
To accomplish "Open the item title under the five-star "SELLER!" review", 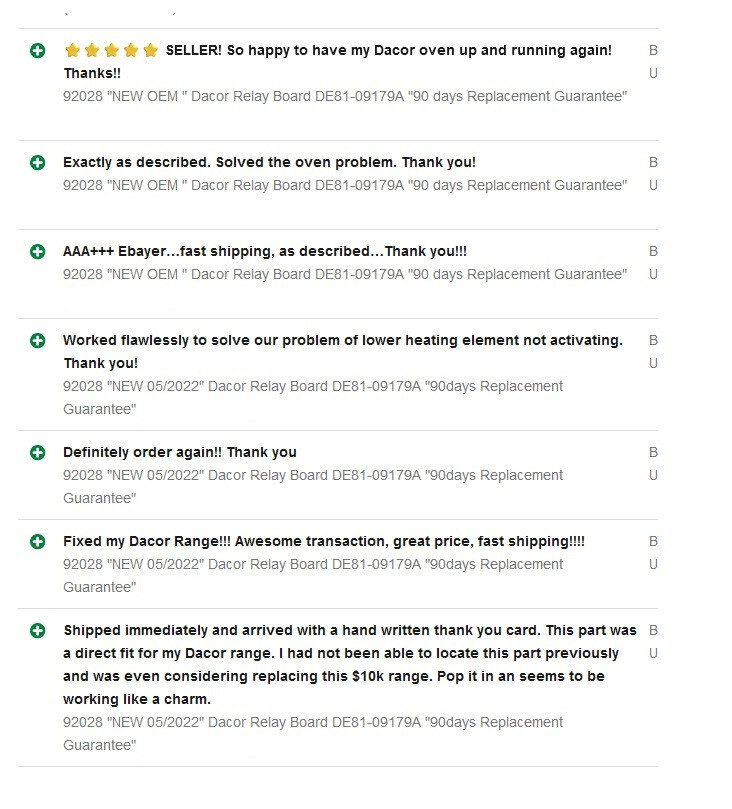I will pyautogui.click(x=345, y=96).
